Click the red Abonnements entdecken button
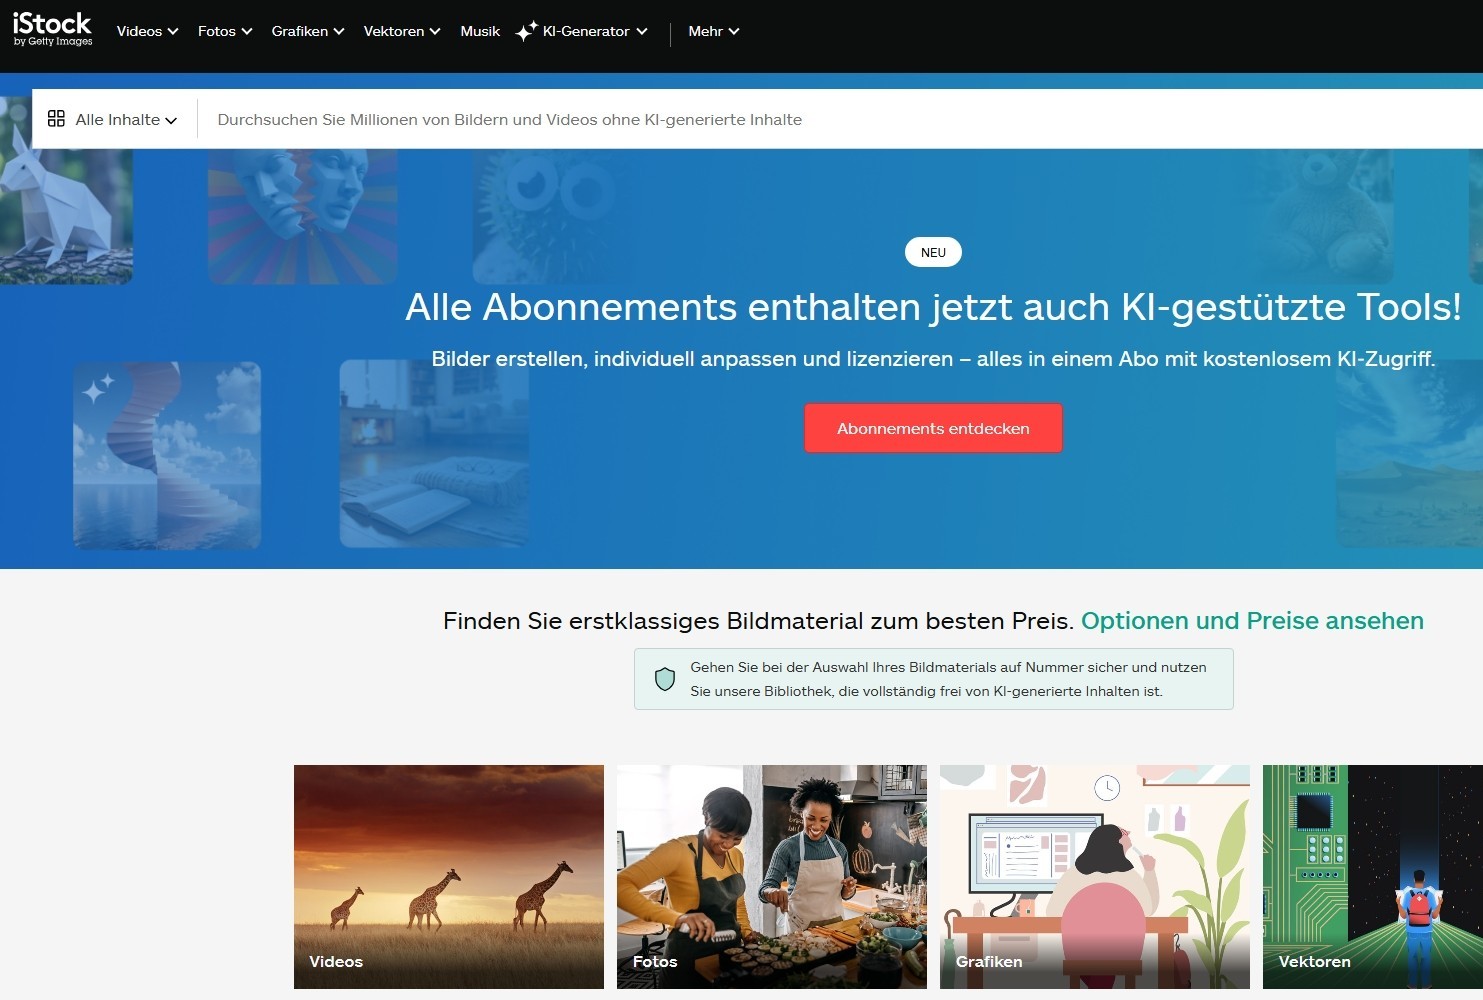This screenshot has height=1000, width=1483. click(x=933, y=428)
